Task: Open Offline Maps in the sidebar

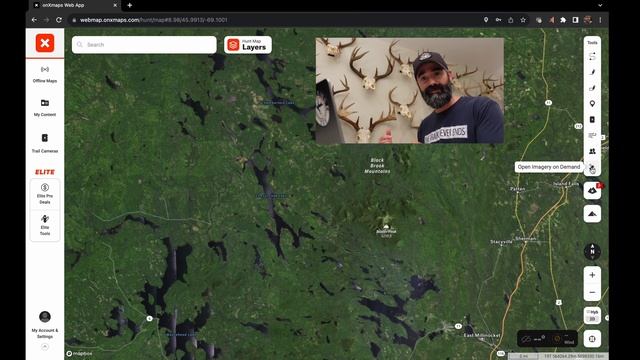Action: coord(45,74)
